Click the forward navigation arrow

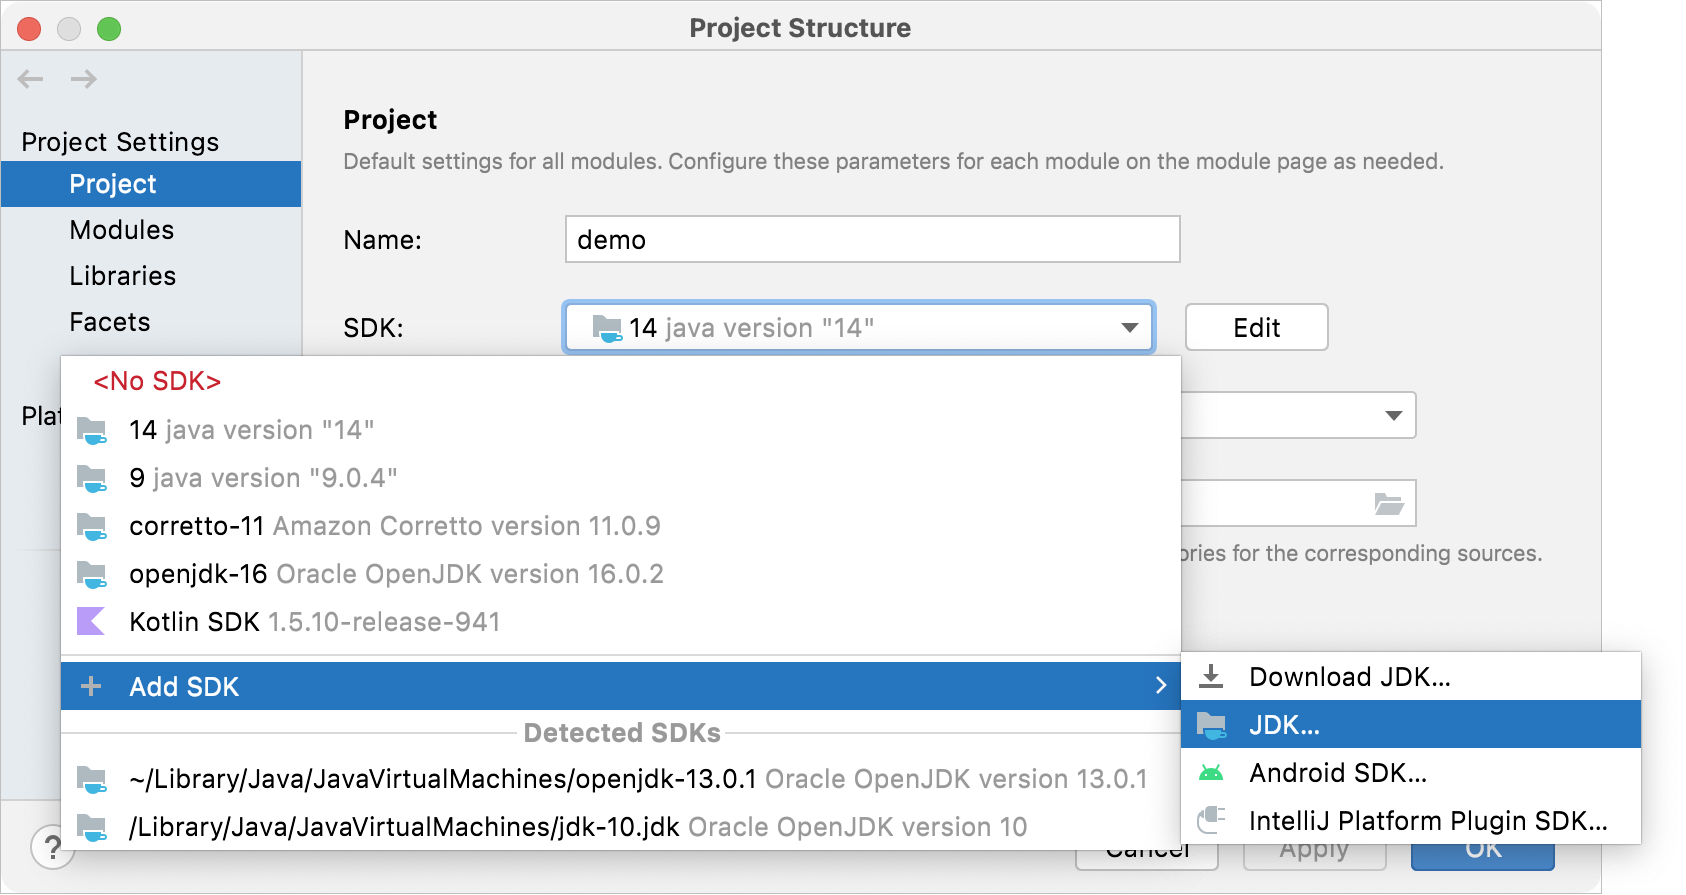(84, 79)
